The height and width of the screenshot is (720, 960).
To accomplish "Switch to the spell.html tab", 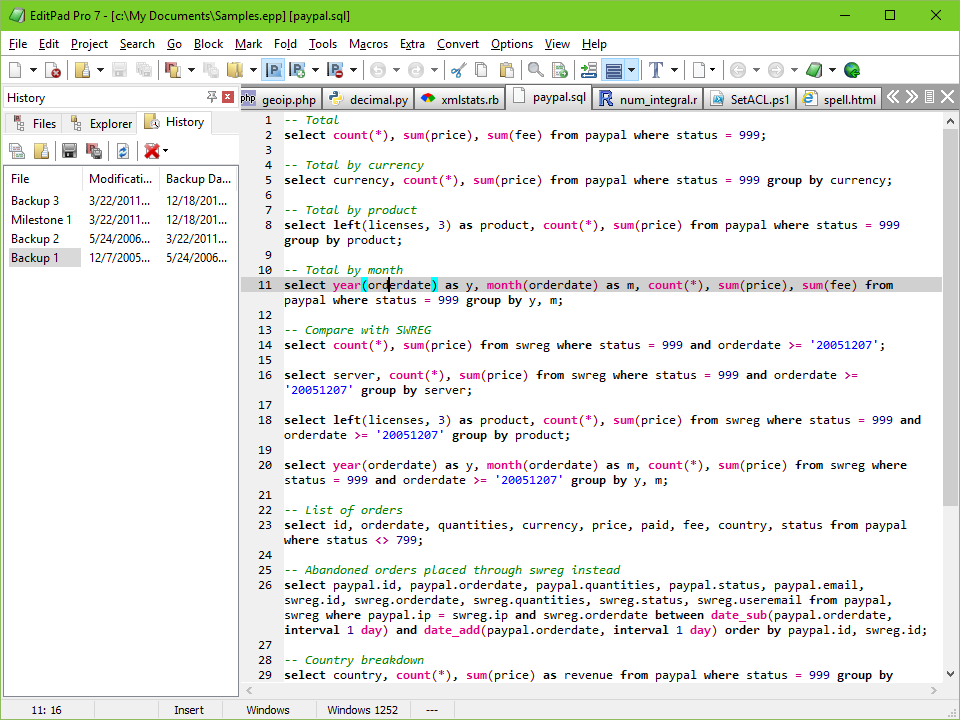I will coord(839,99).
